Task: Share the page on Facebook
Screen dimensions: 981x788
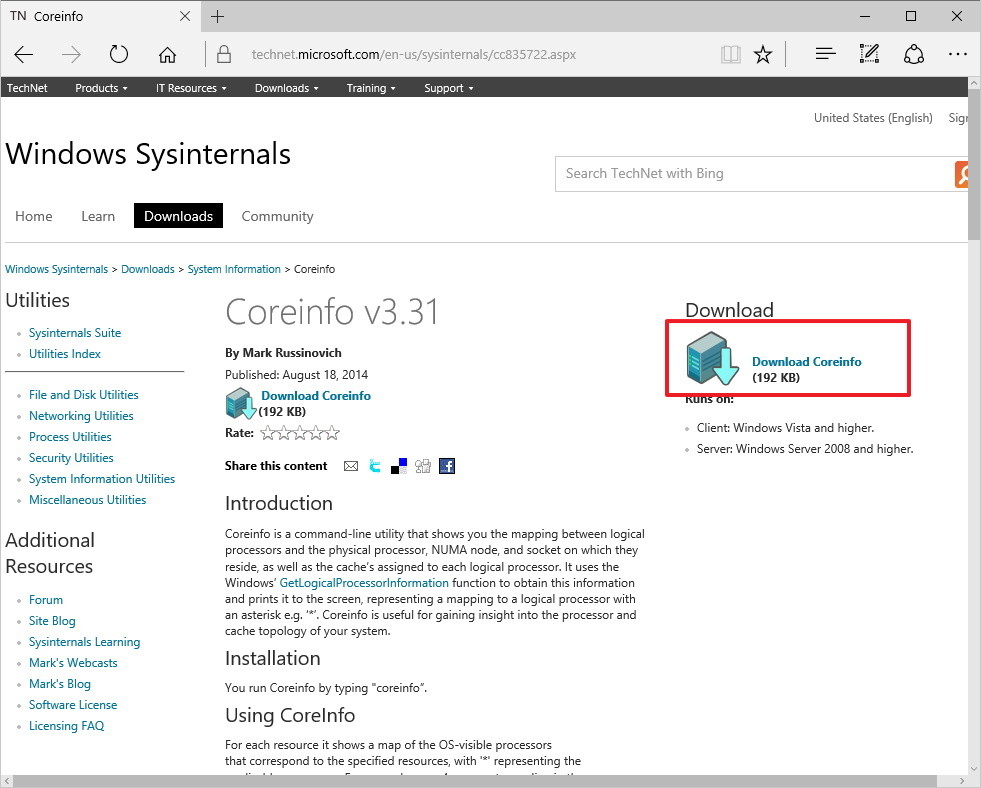Action: click(x=447, y=465)
